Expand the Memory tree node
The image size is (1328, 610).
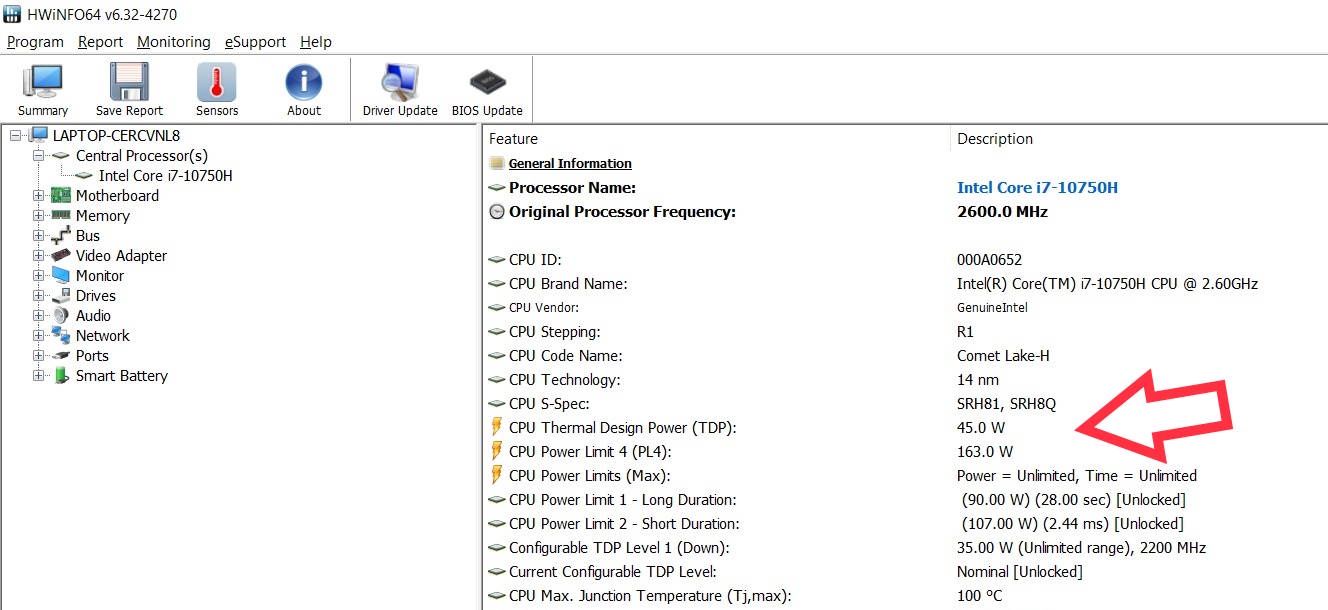[38, 215]
